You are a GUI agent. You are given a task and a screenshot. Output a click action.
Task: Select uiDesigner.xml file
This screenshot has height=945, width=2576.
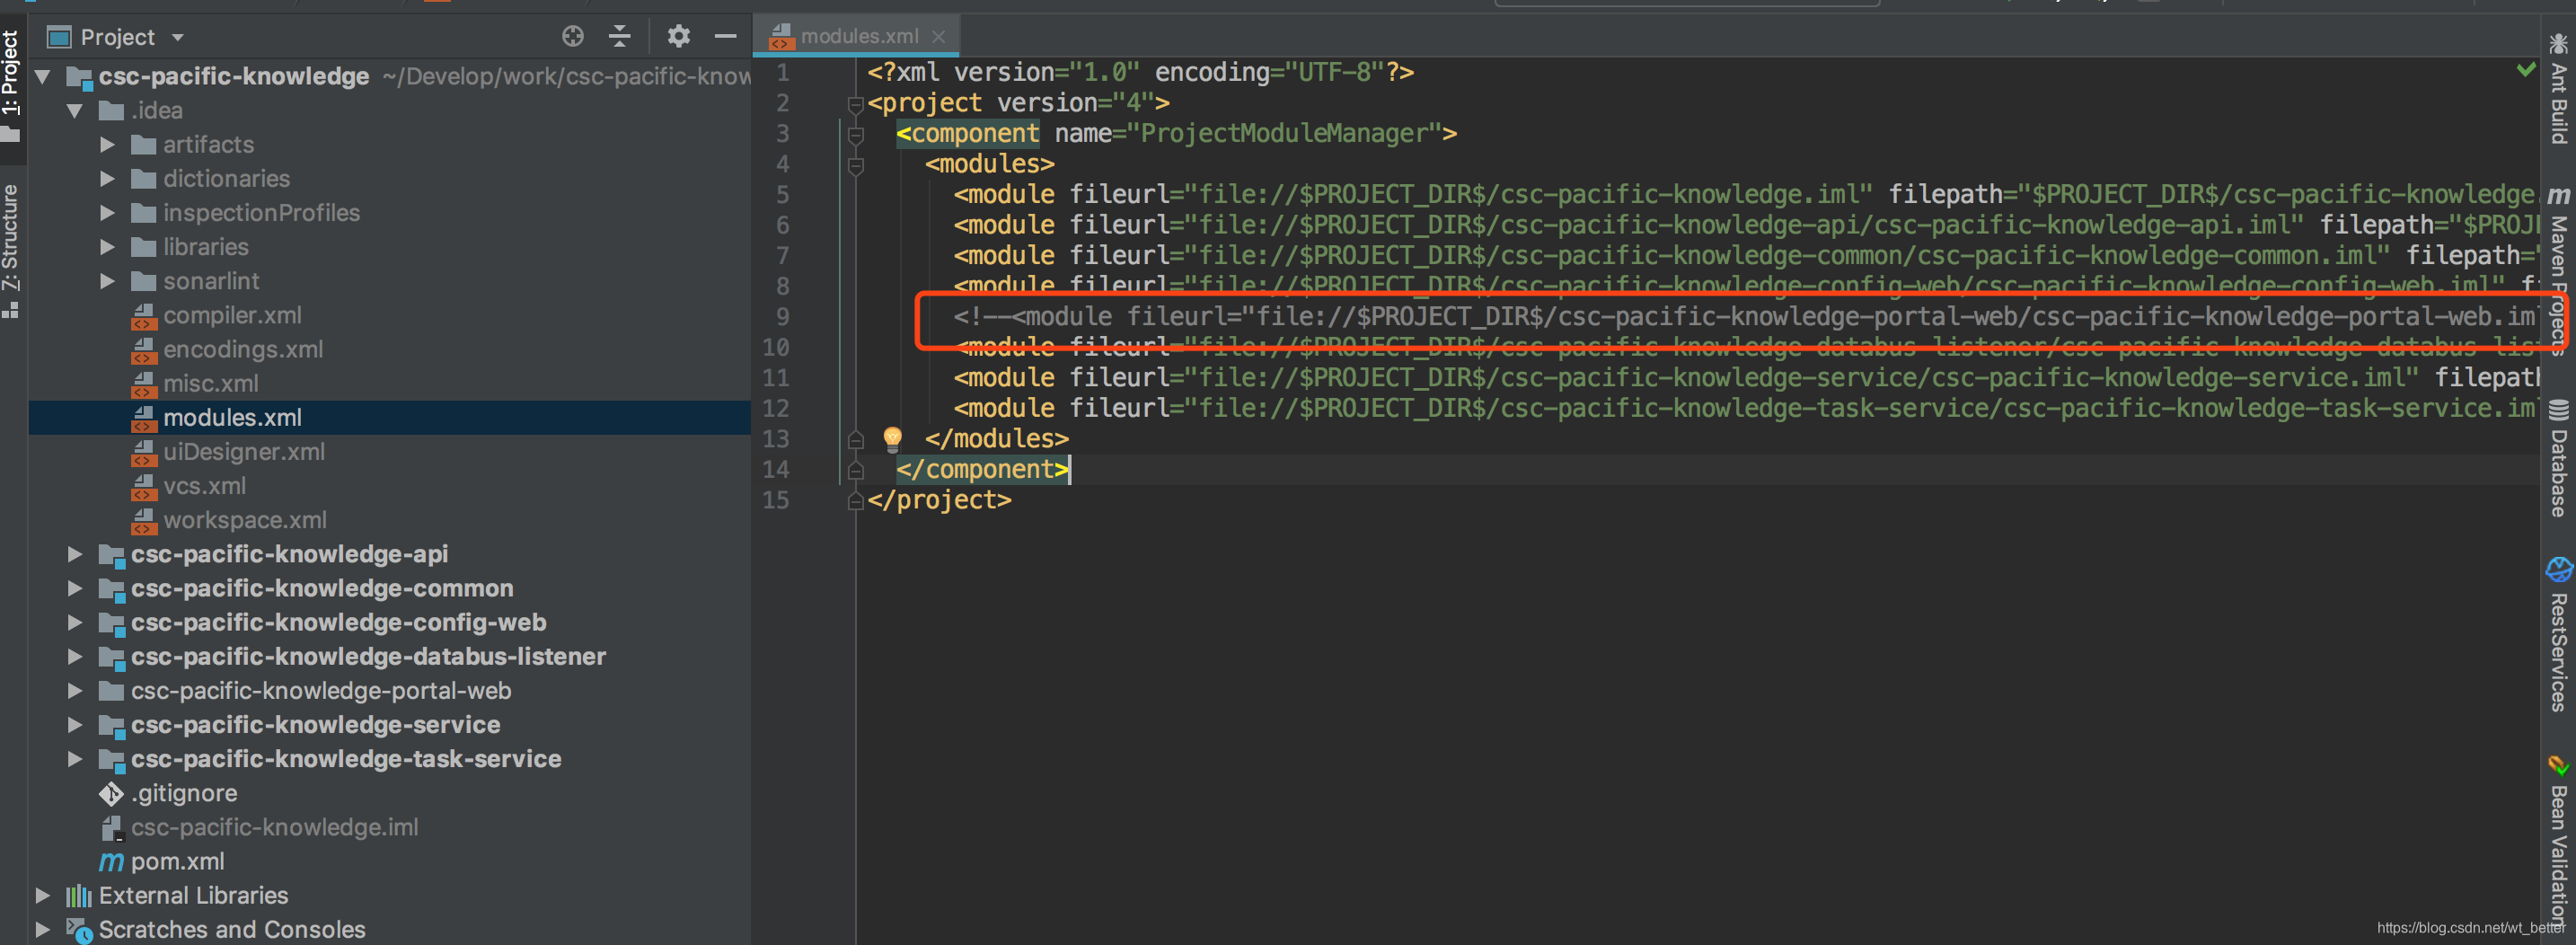(x=244, y=451)
